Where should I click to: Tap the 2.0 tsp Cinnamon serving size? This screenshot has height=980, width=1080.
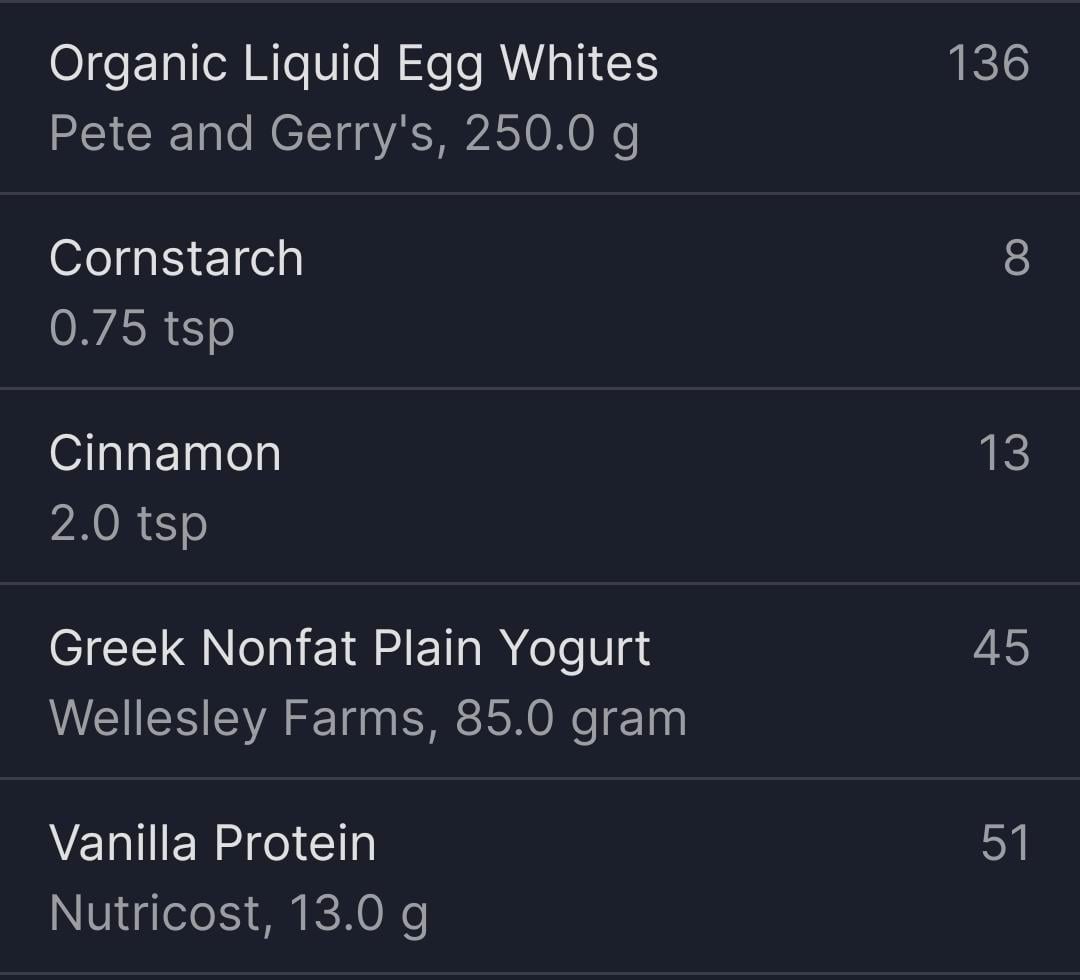(x=129, y=523)
